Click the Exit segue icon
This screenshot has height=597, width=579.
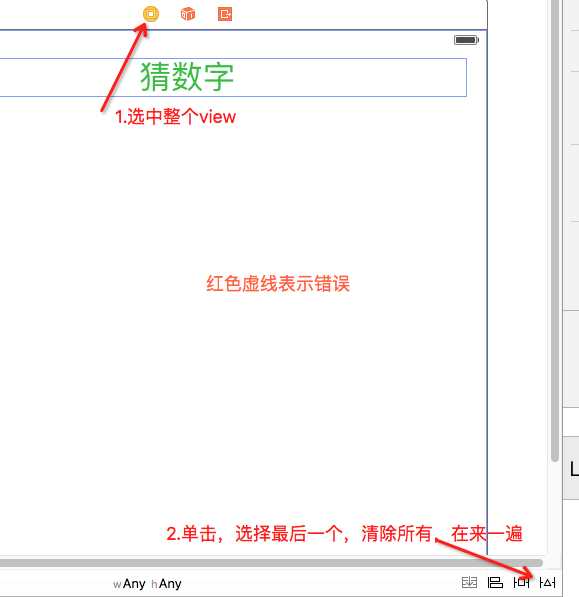coord(225,14)
